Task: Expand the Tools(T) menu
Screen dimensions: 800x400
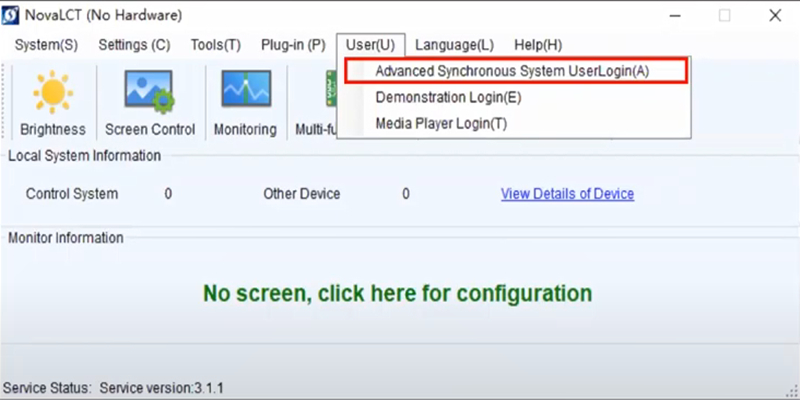Action: pos(215,45)
